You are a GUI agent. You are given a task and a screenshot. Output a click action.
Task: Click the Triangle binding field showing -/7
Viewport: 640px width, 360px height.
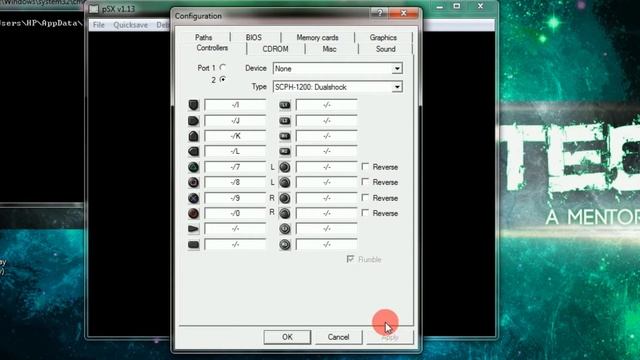coord(235,167)
